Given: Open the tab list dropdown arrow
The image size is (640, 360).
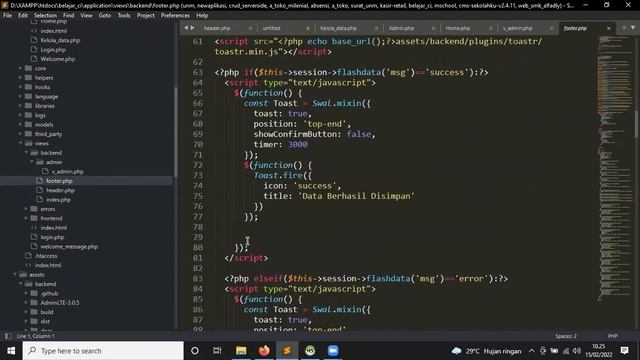Looking at the screenshot, I should coord(633,28).
